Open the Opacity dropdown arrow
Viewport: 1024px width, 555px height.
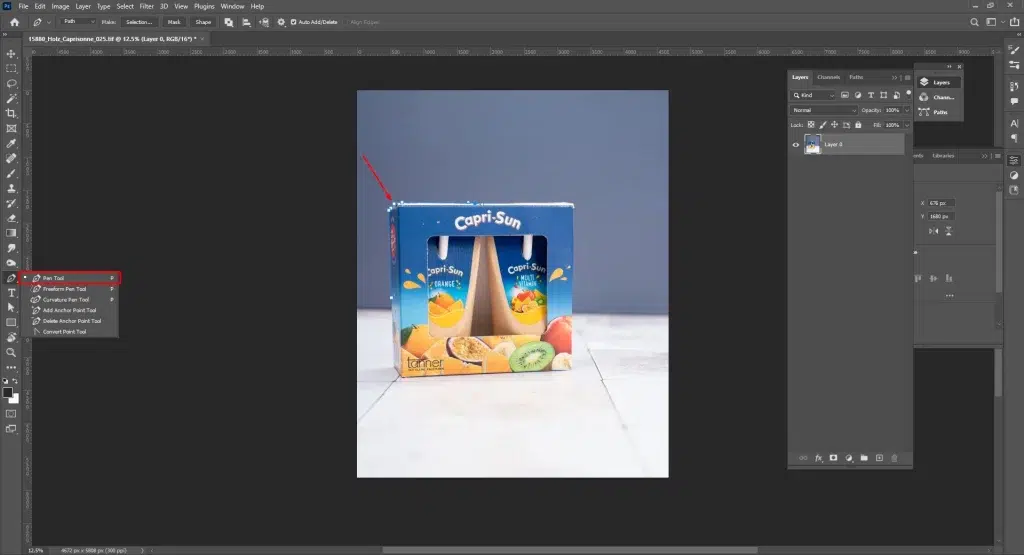[906, 110]
